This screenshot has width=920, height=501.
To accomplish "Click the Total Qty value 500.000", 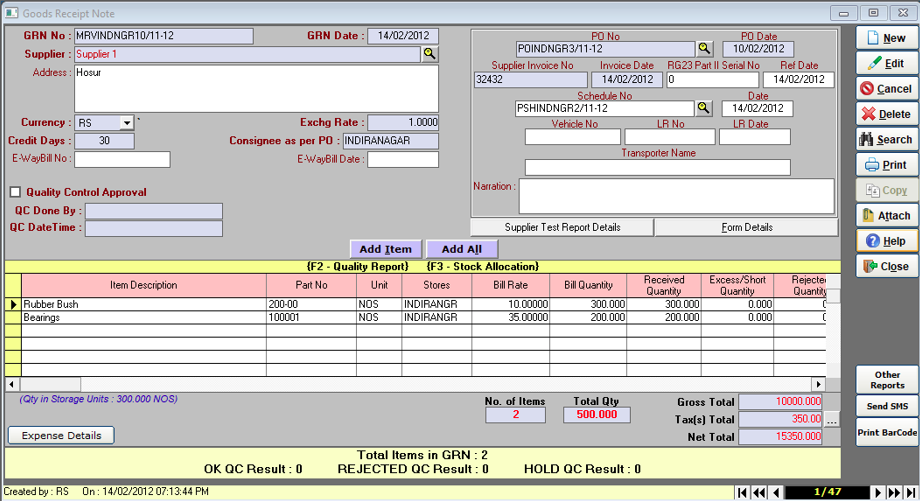I will pyautogui.click(x=597, y=415).
